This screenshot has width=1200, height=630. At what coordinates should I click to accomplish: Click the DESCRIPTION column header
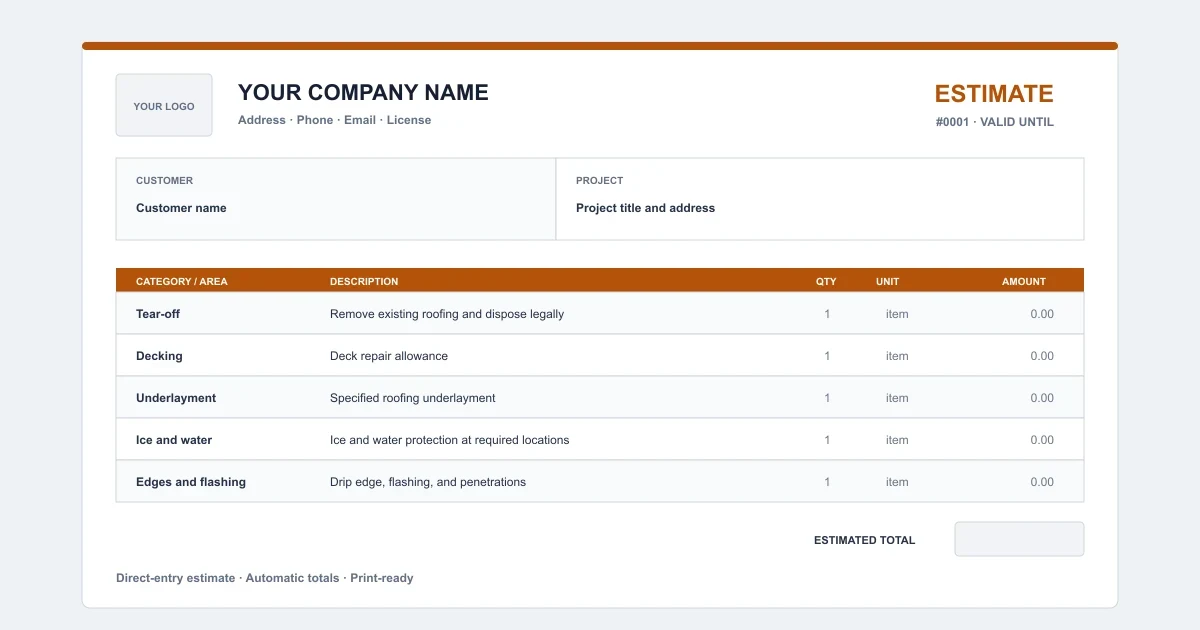(x=364, y=282)
